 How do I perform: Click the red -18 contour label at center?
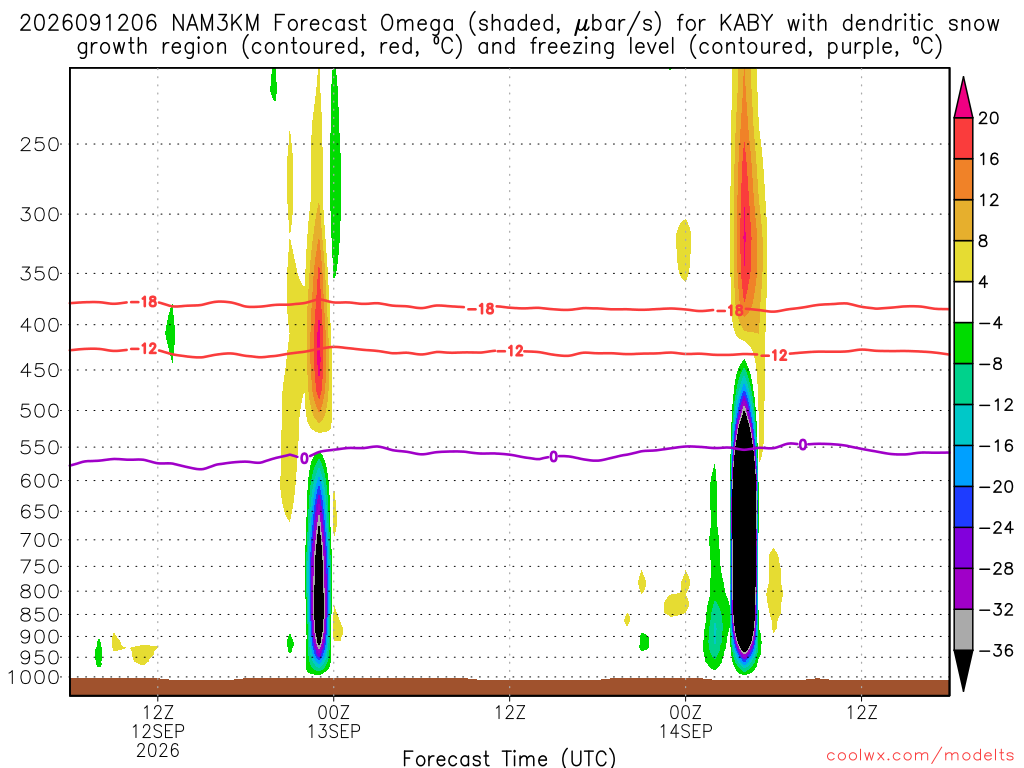point(481,309)
